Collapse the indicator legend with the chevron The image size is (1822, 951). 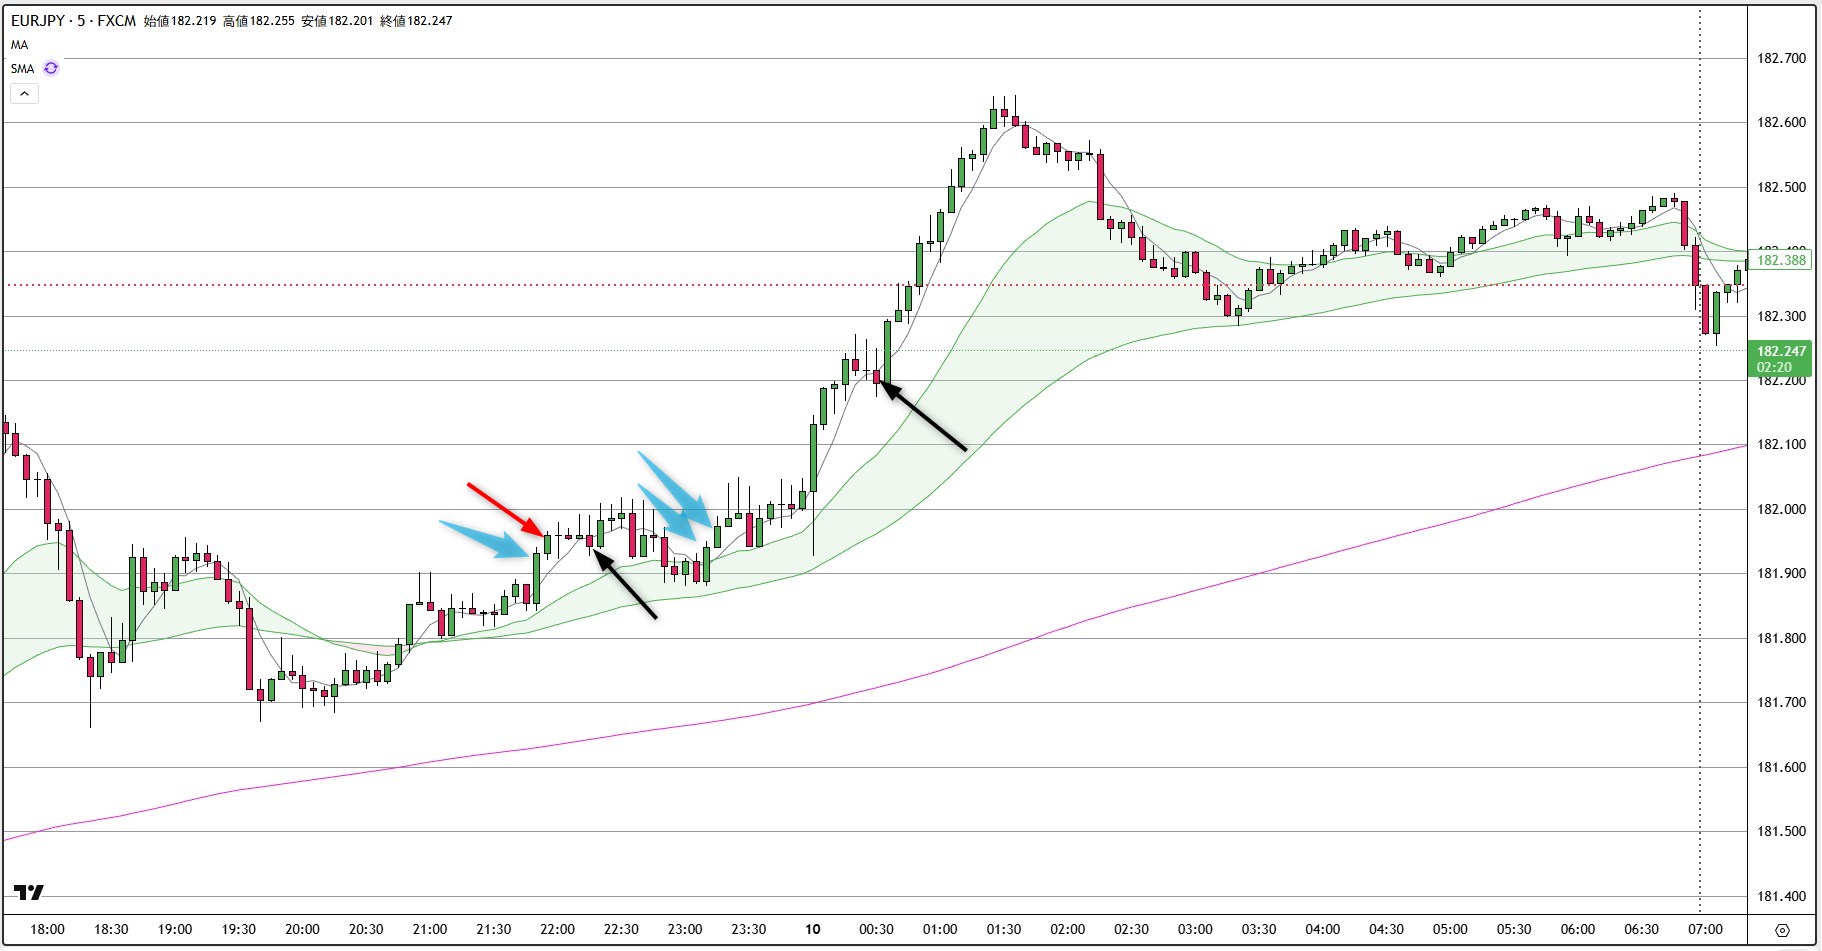pos(23,92)
